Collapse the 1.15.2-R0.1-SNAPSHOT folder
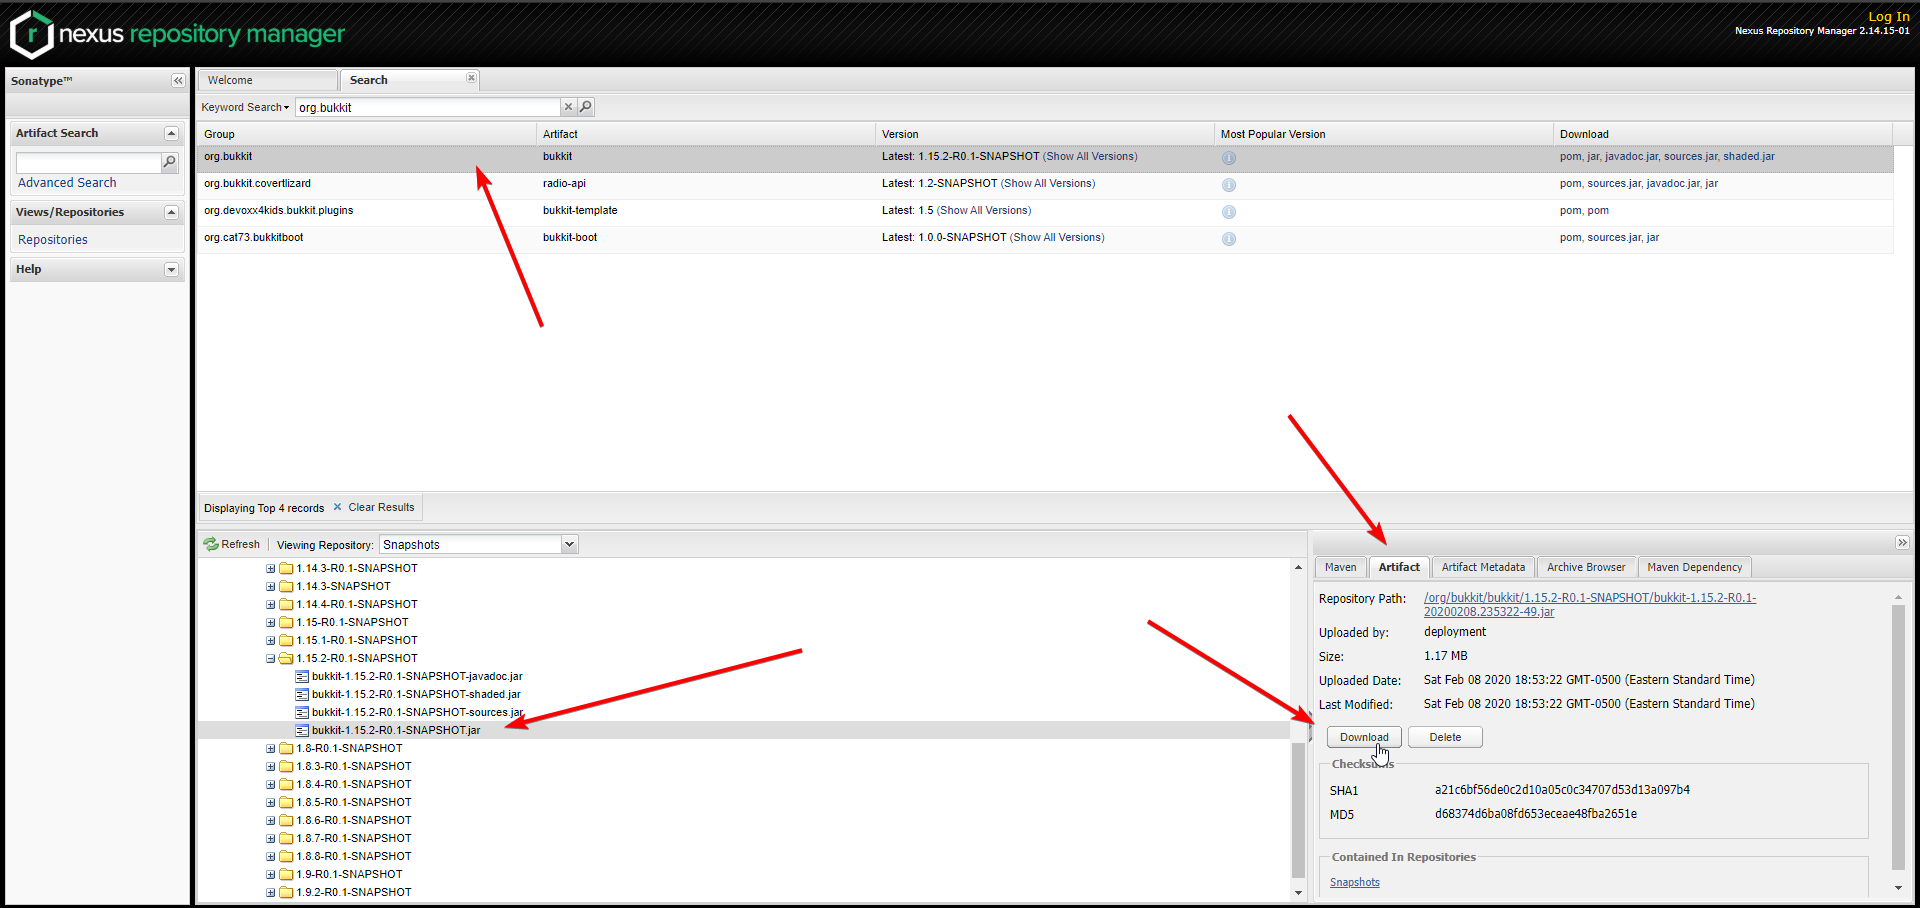The width and height of the screenshot is (1920, 908). 271,659
